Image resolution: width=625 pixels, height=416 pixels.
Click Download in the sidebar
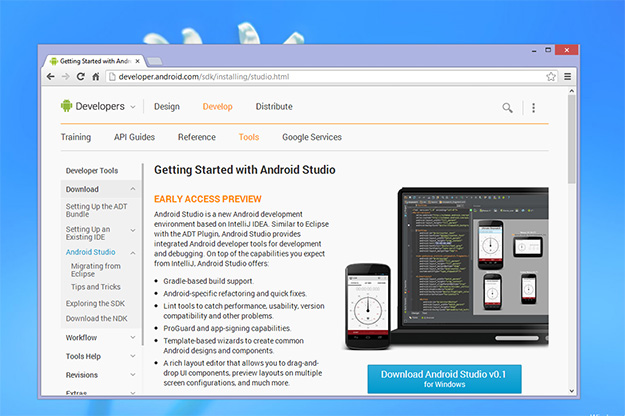(82, 189)
